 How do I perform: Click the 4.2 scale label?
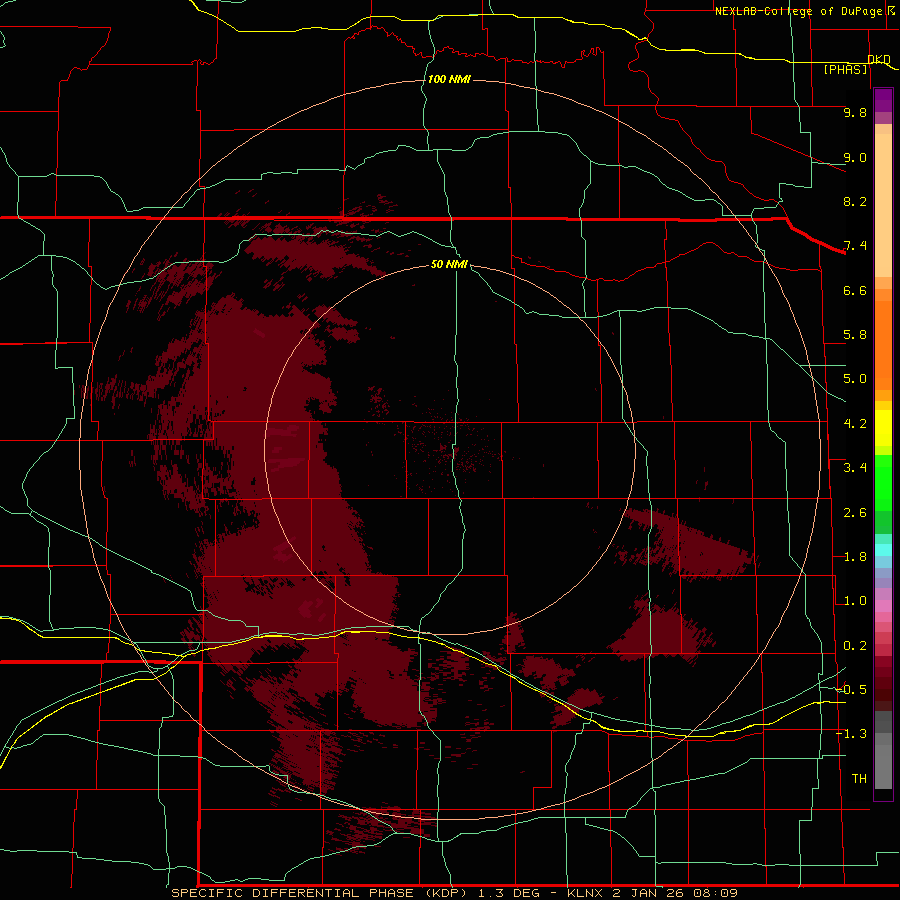pos(855,424)
